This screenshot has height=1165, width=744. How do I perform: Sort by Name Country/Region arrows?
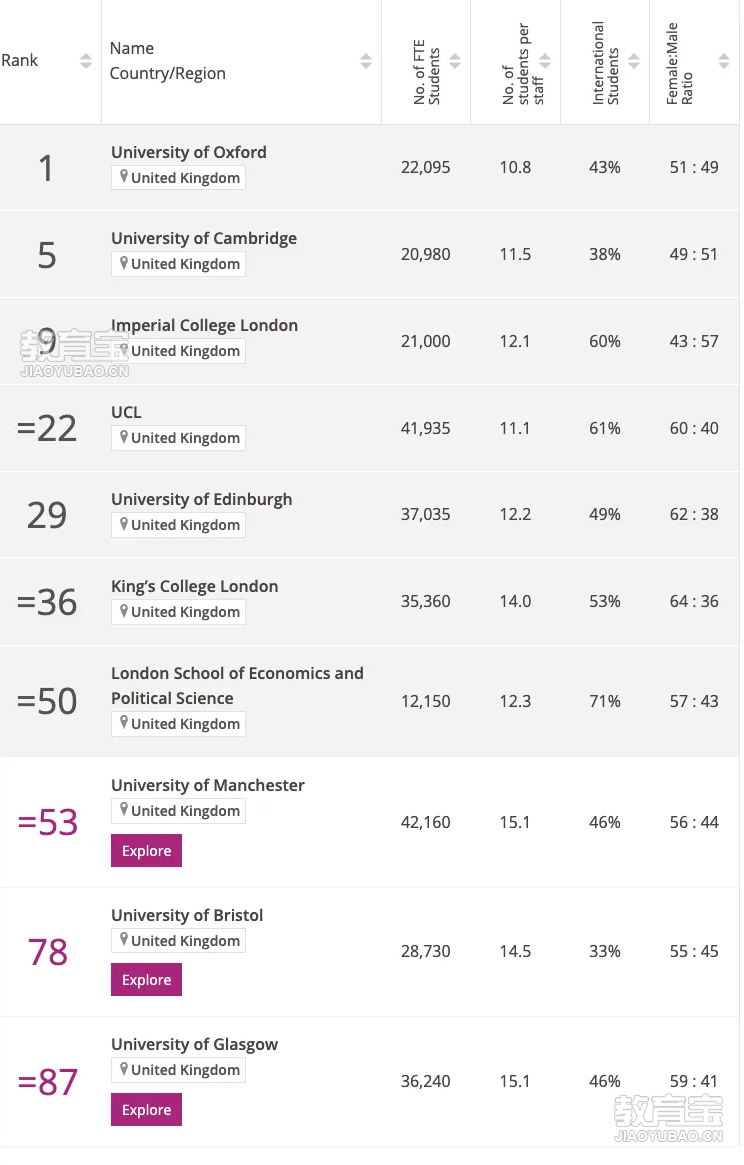click(x=366, y=61)
